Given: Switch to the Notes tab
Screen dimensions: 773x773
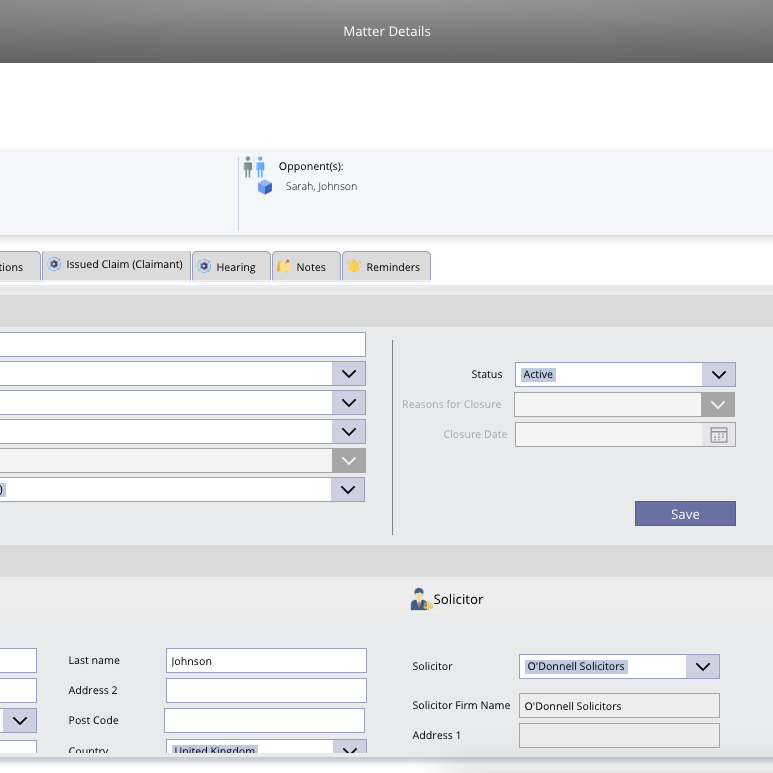Looking at the screenshot, I should (306, 266).
